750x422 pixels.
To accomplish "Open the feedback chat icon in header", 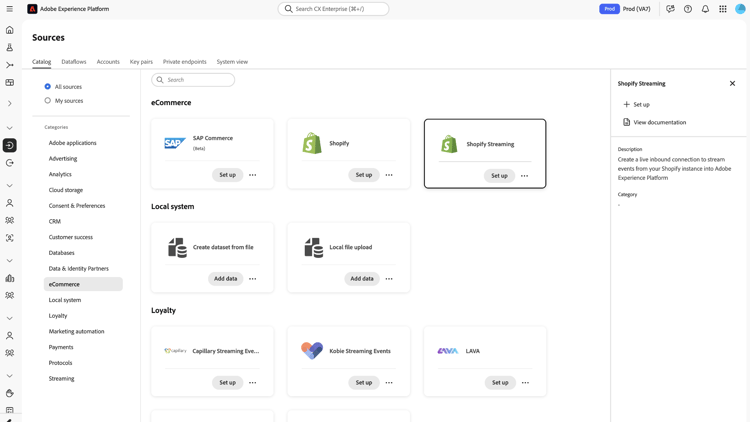I will coord(670,9).
